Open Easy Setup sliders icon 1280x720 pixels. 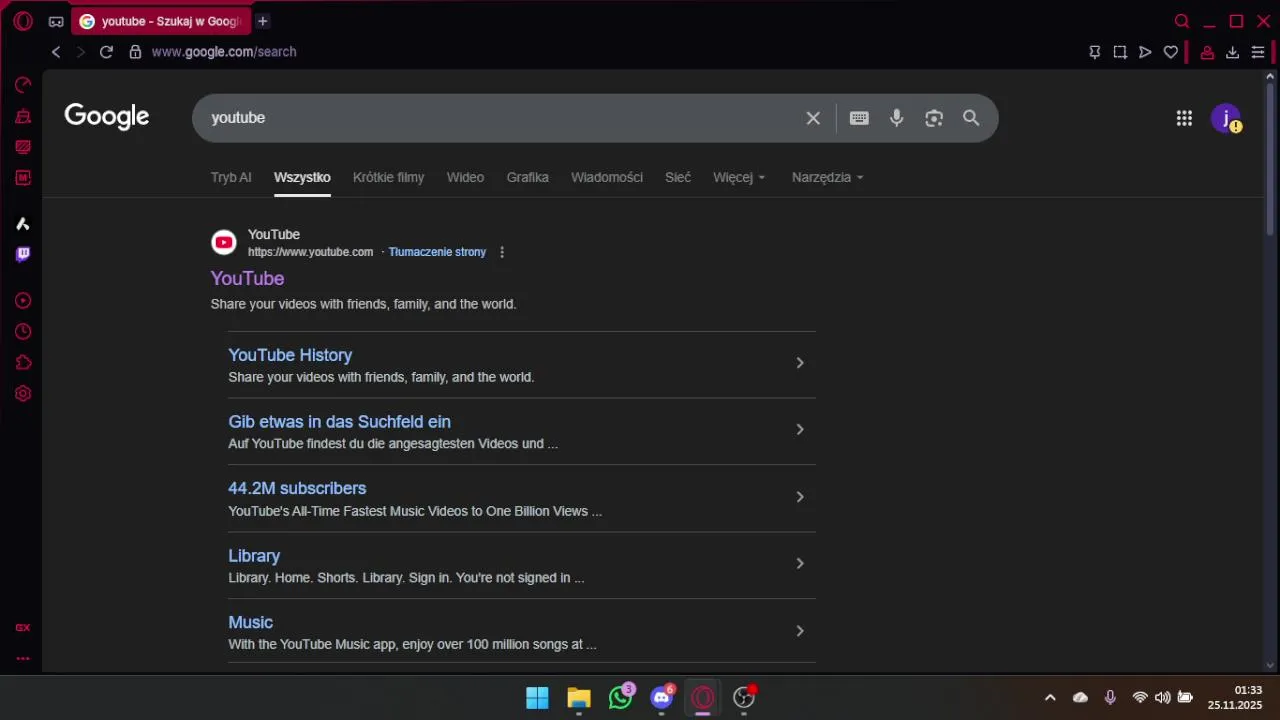(1258, 52)
